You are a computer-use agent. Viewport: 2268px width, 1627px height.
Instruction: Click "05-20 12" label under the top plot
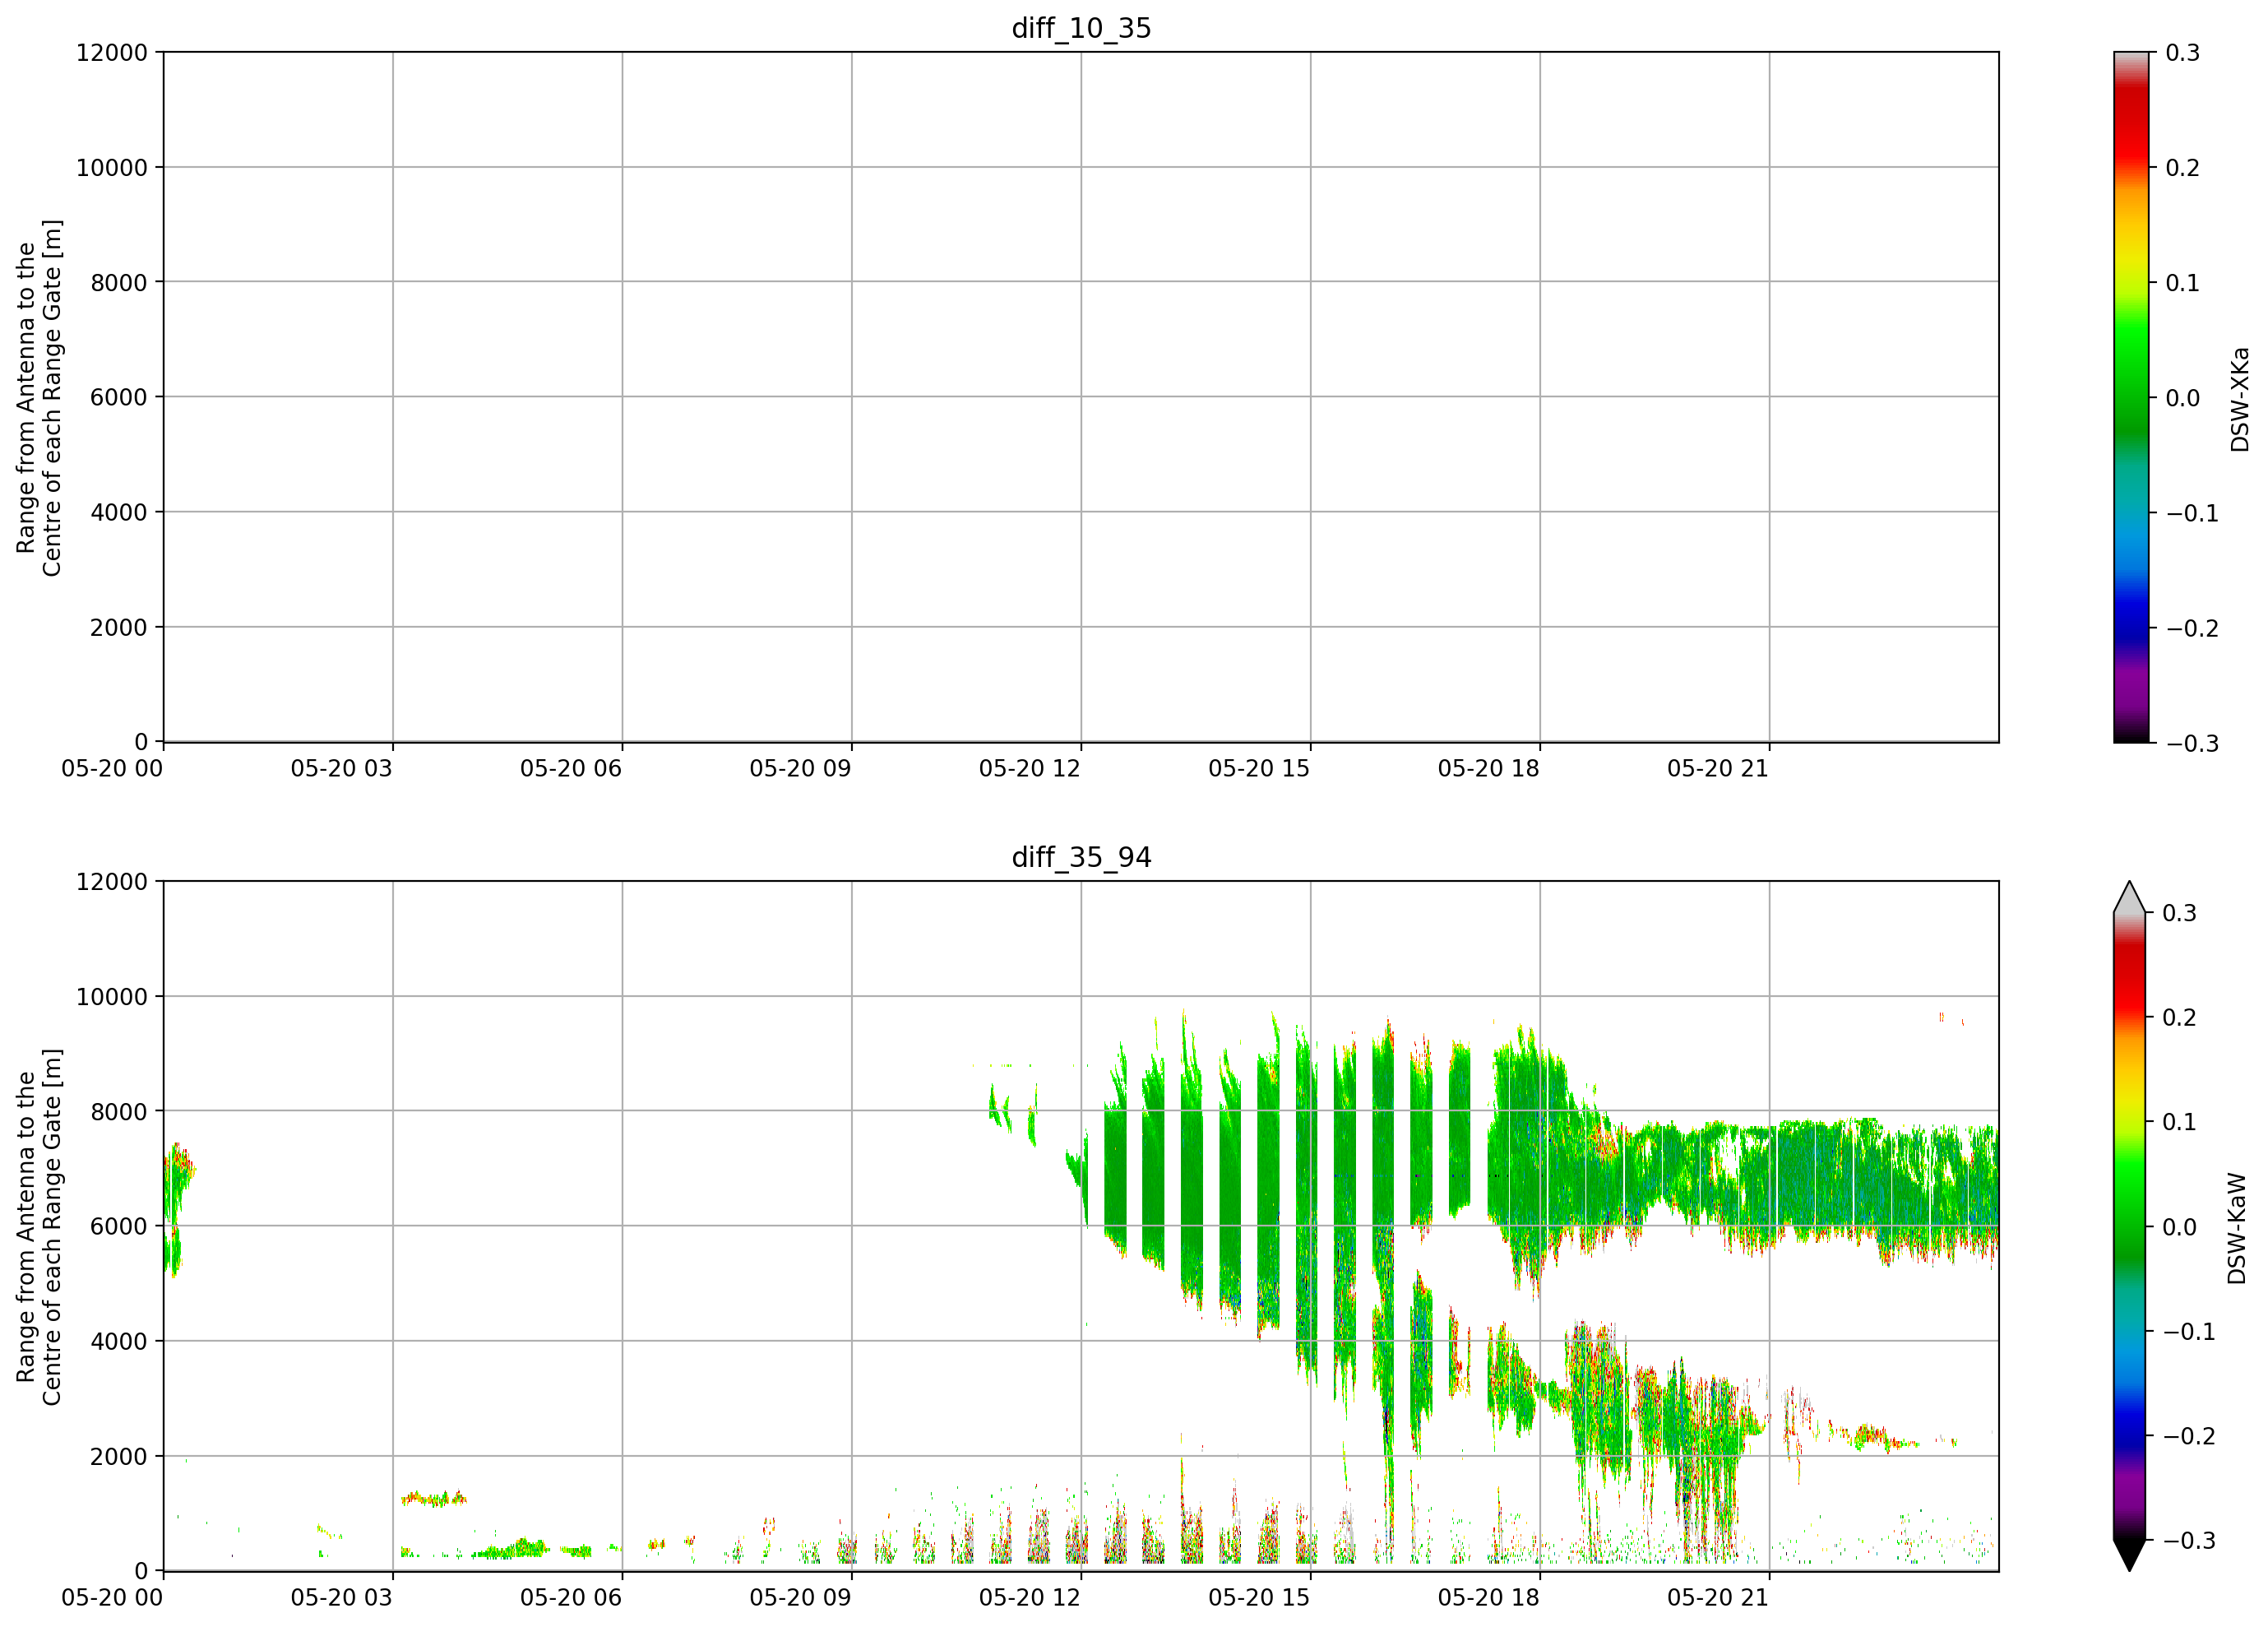point(1030,768)
